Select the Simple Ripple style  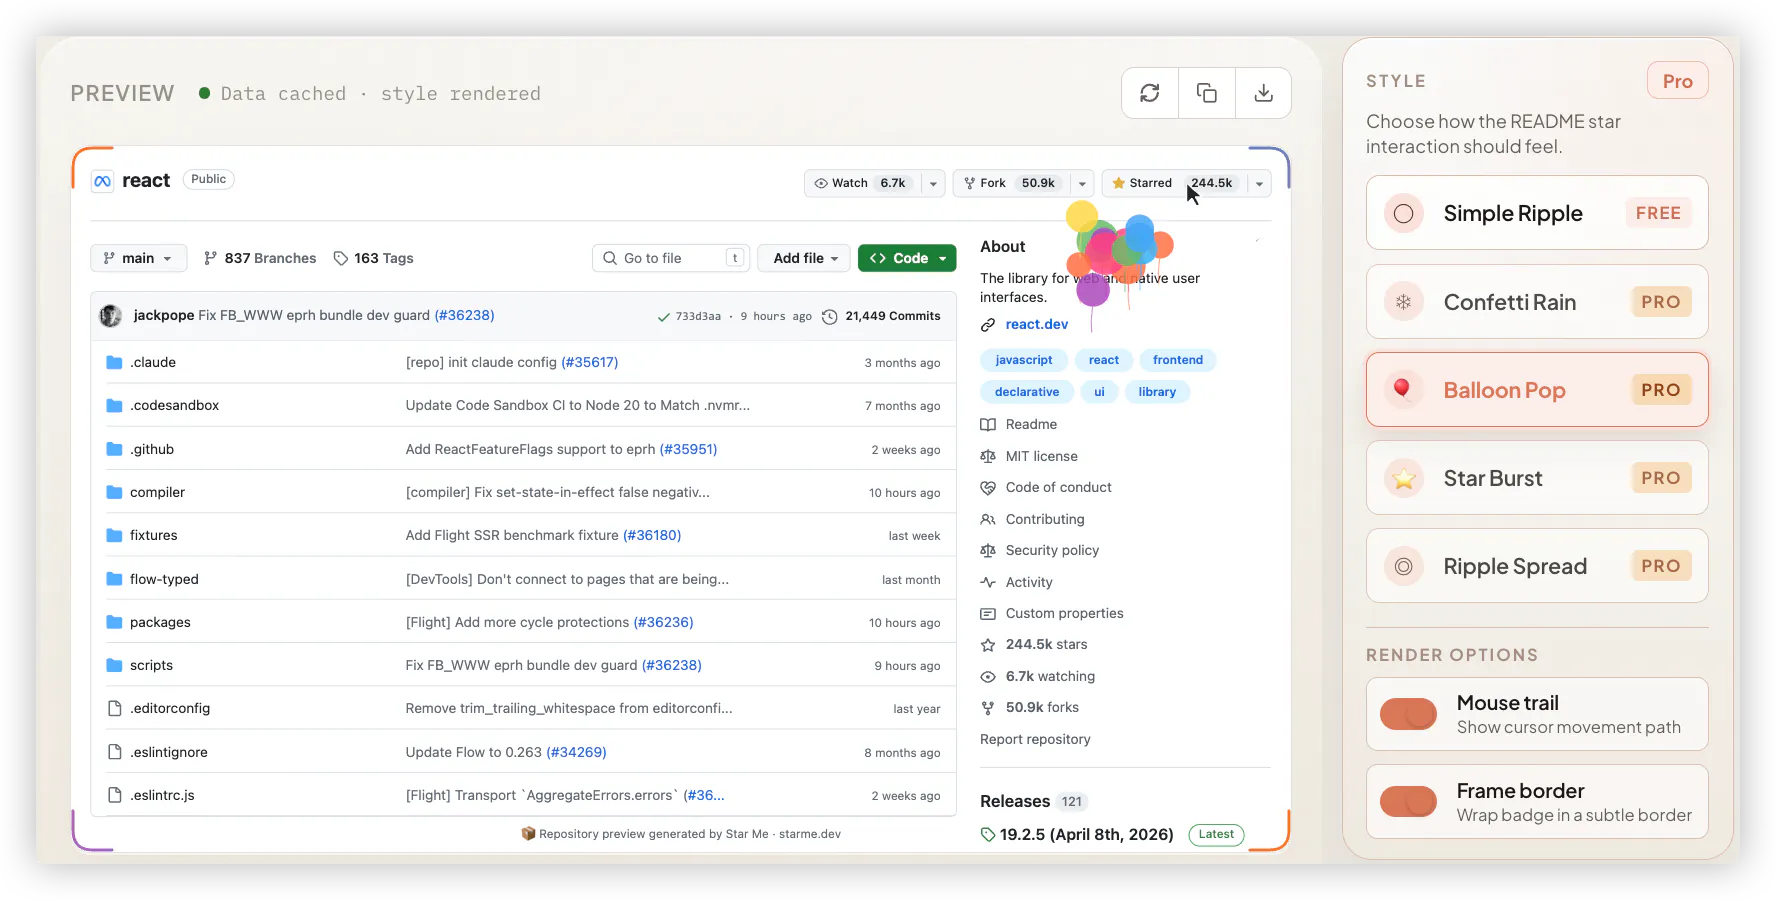click(x=1537, y=213)
